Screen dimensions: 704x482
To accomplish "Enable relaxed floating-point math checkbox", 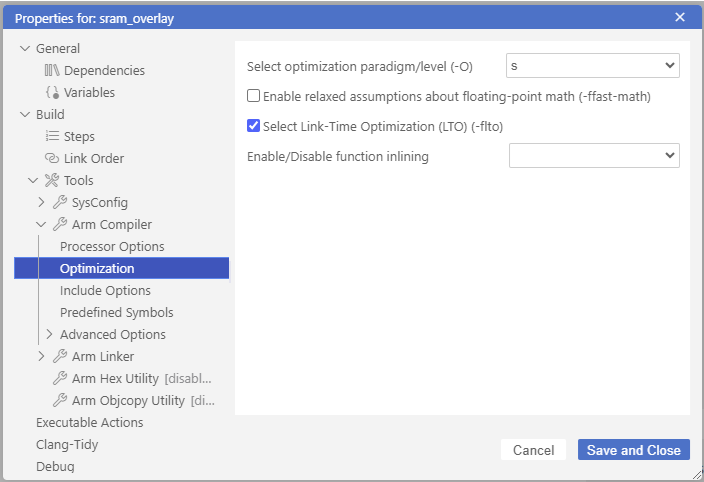I will tap(254, 96).
